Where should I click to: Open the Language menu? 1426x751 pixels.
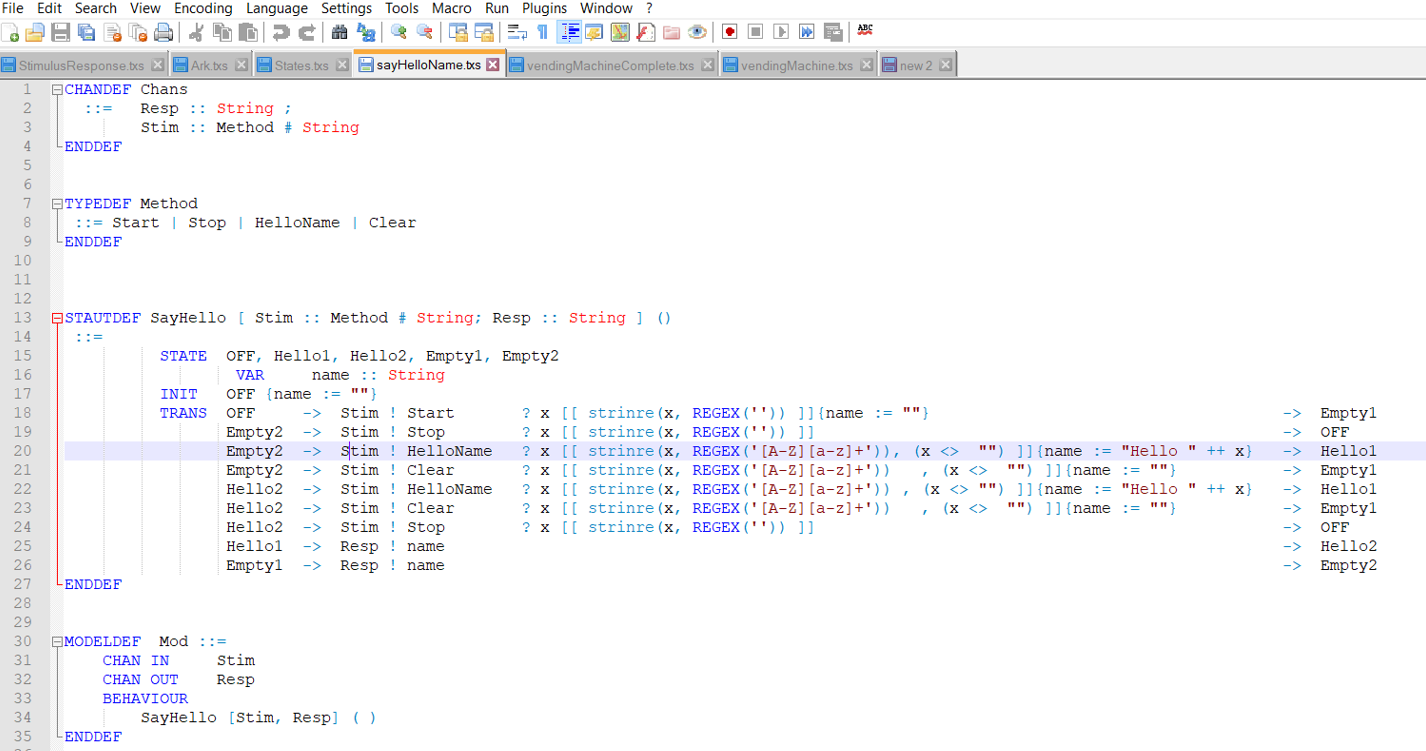pyautogui.click(x=277, y=8)
